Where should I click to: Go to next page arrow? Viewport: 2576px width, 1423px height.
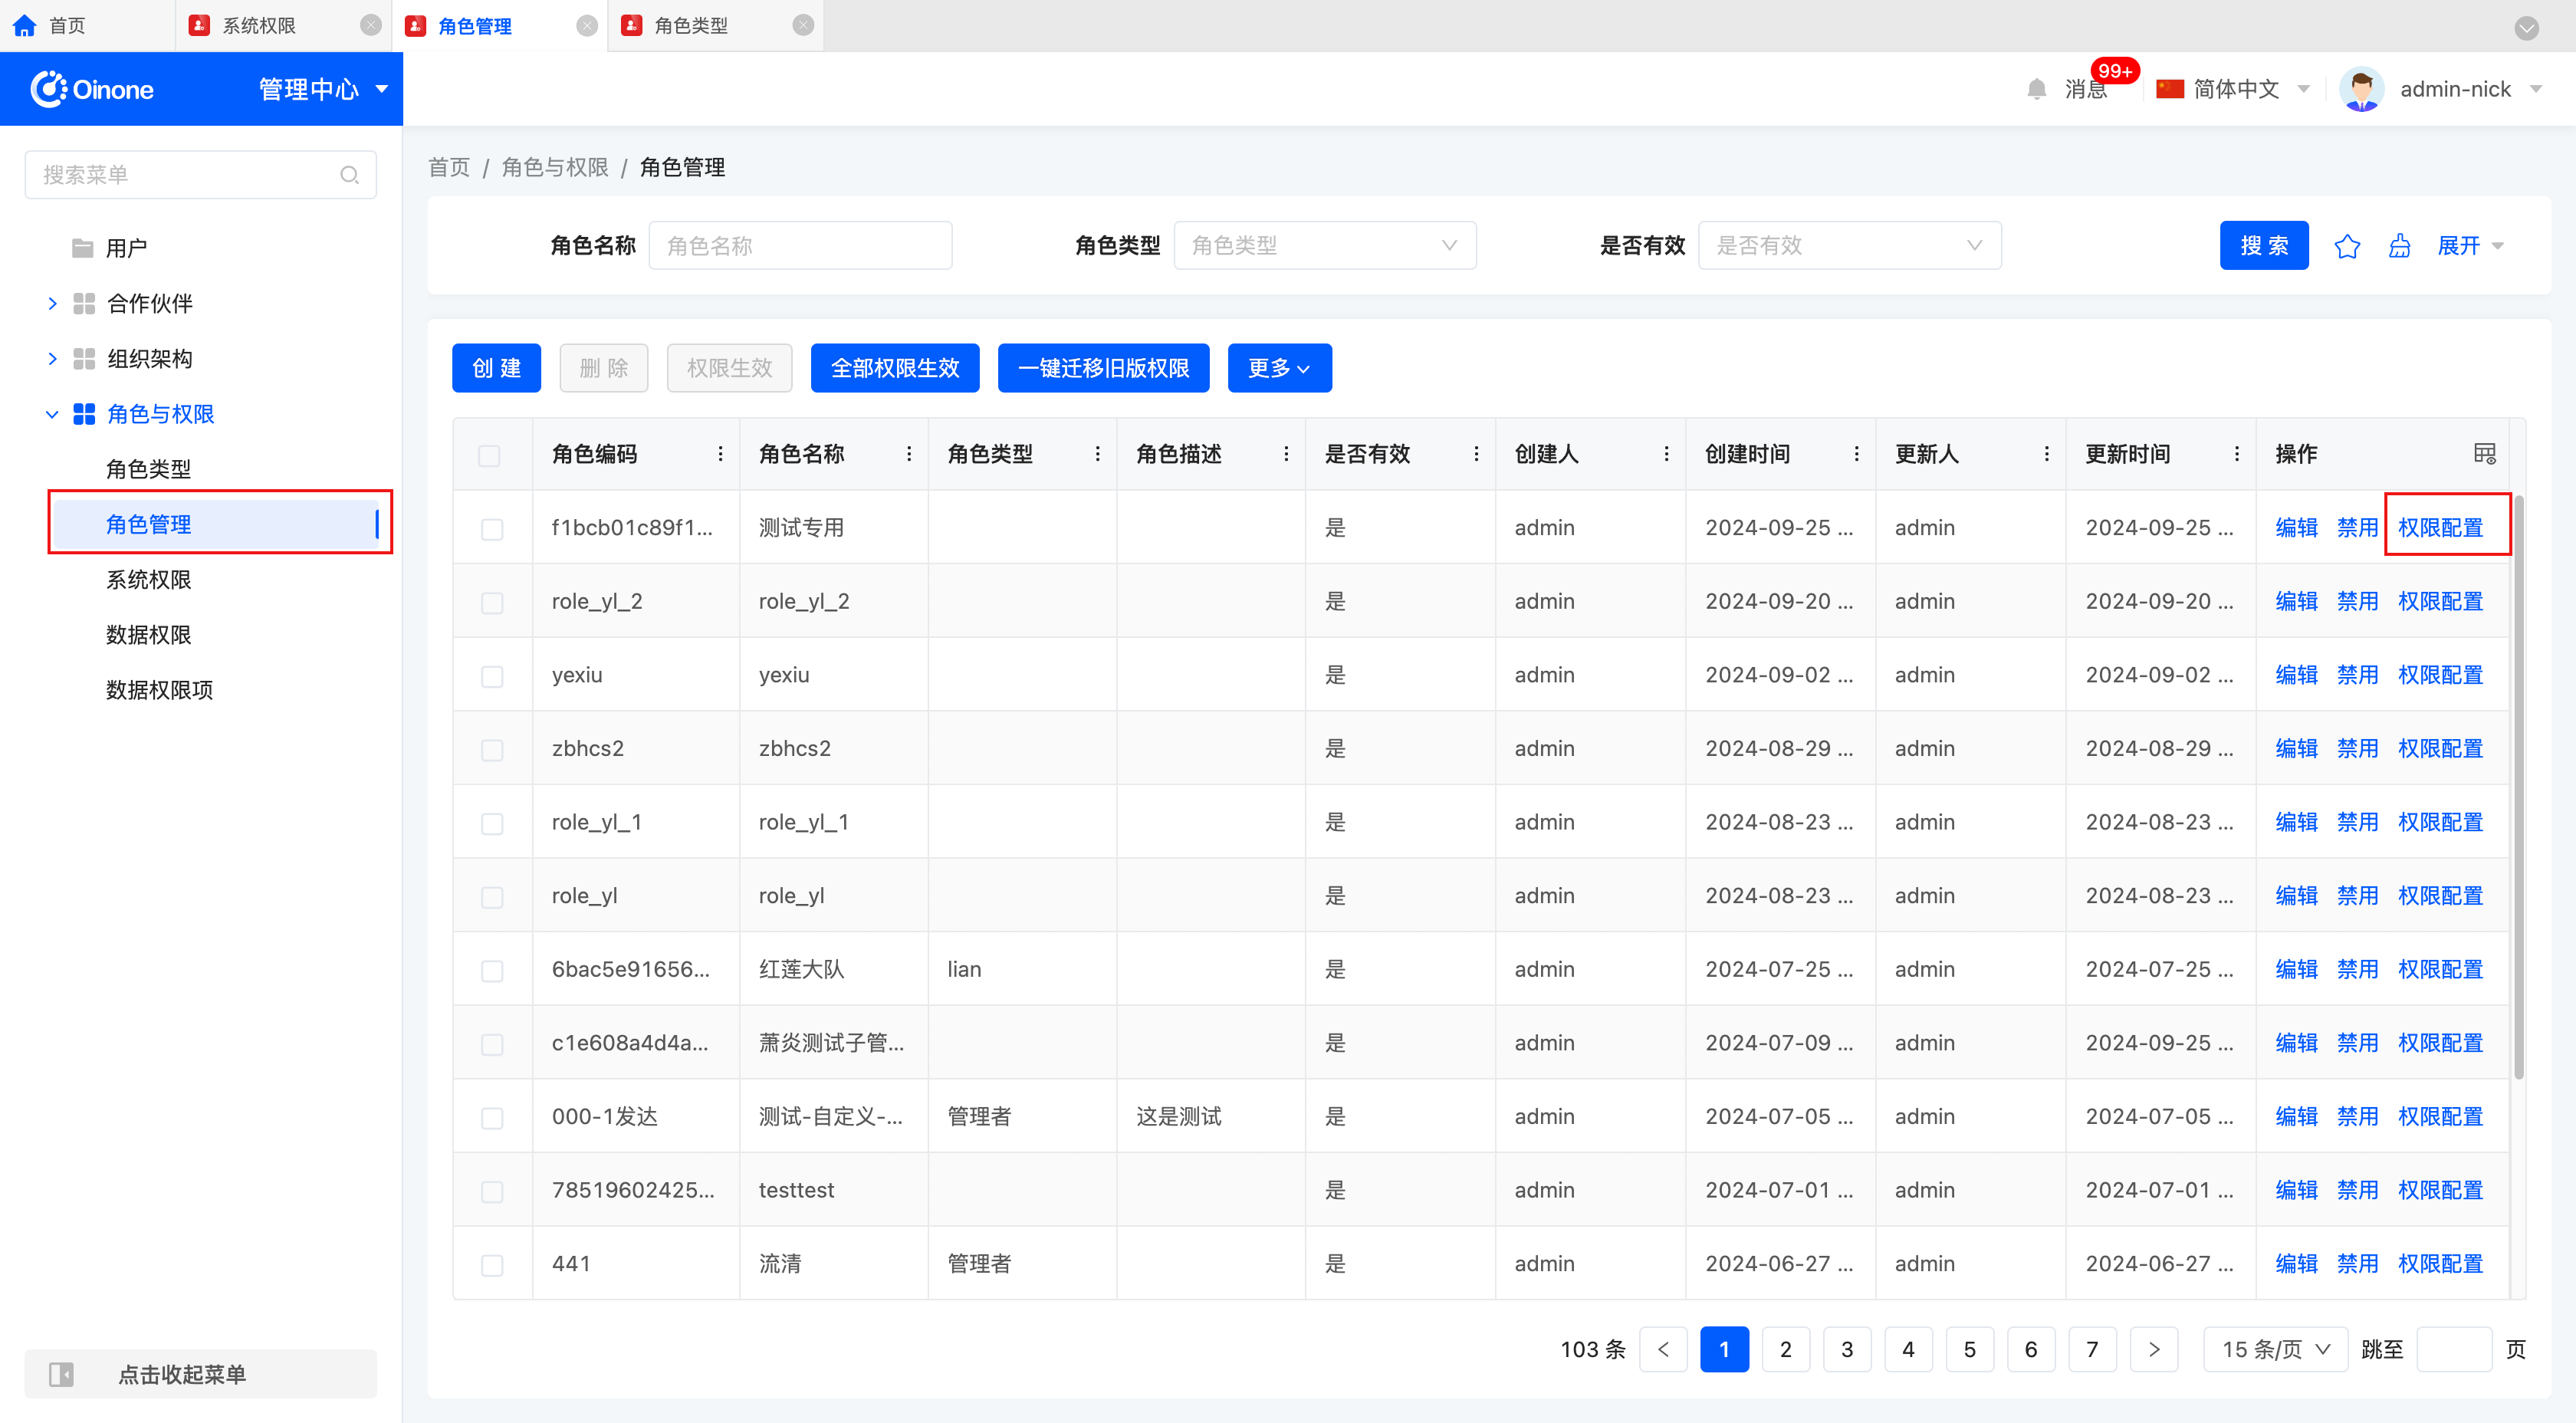coord(2153,1349)
